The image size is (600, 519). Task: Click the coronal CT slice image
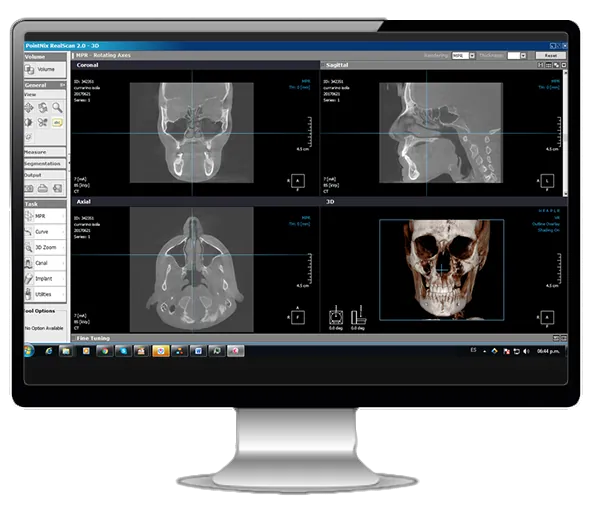(x=192, y=132)
